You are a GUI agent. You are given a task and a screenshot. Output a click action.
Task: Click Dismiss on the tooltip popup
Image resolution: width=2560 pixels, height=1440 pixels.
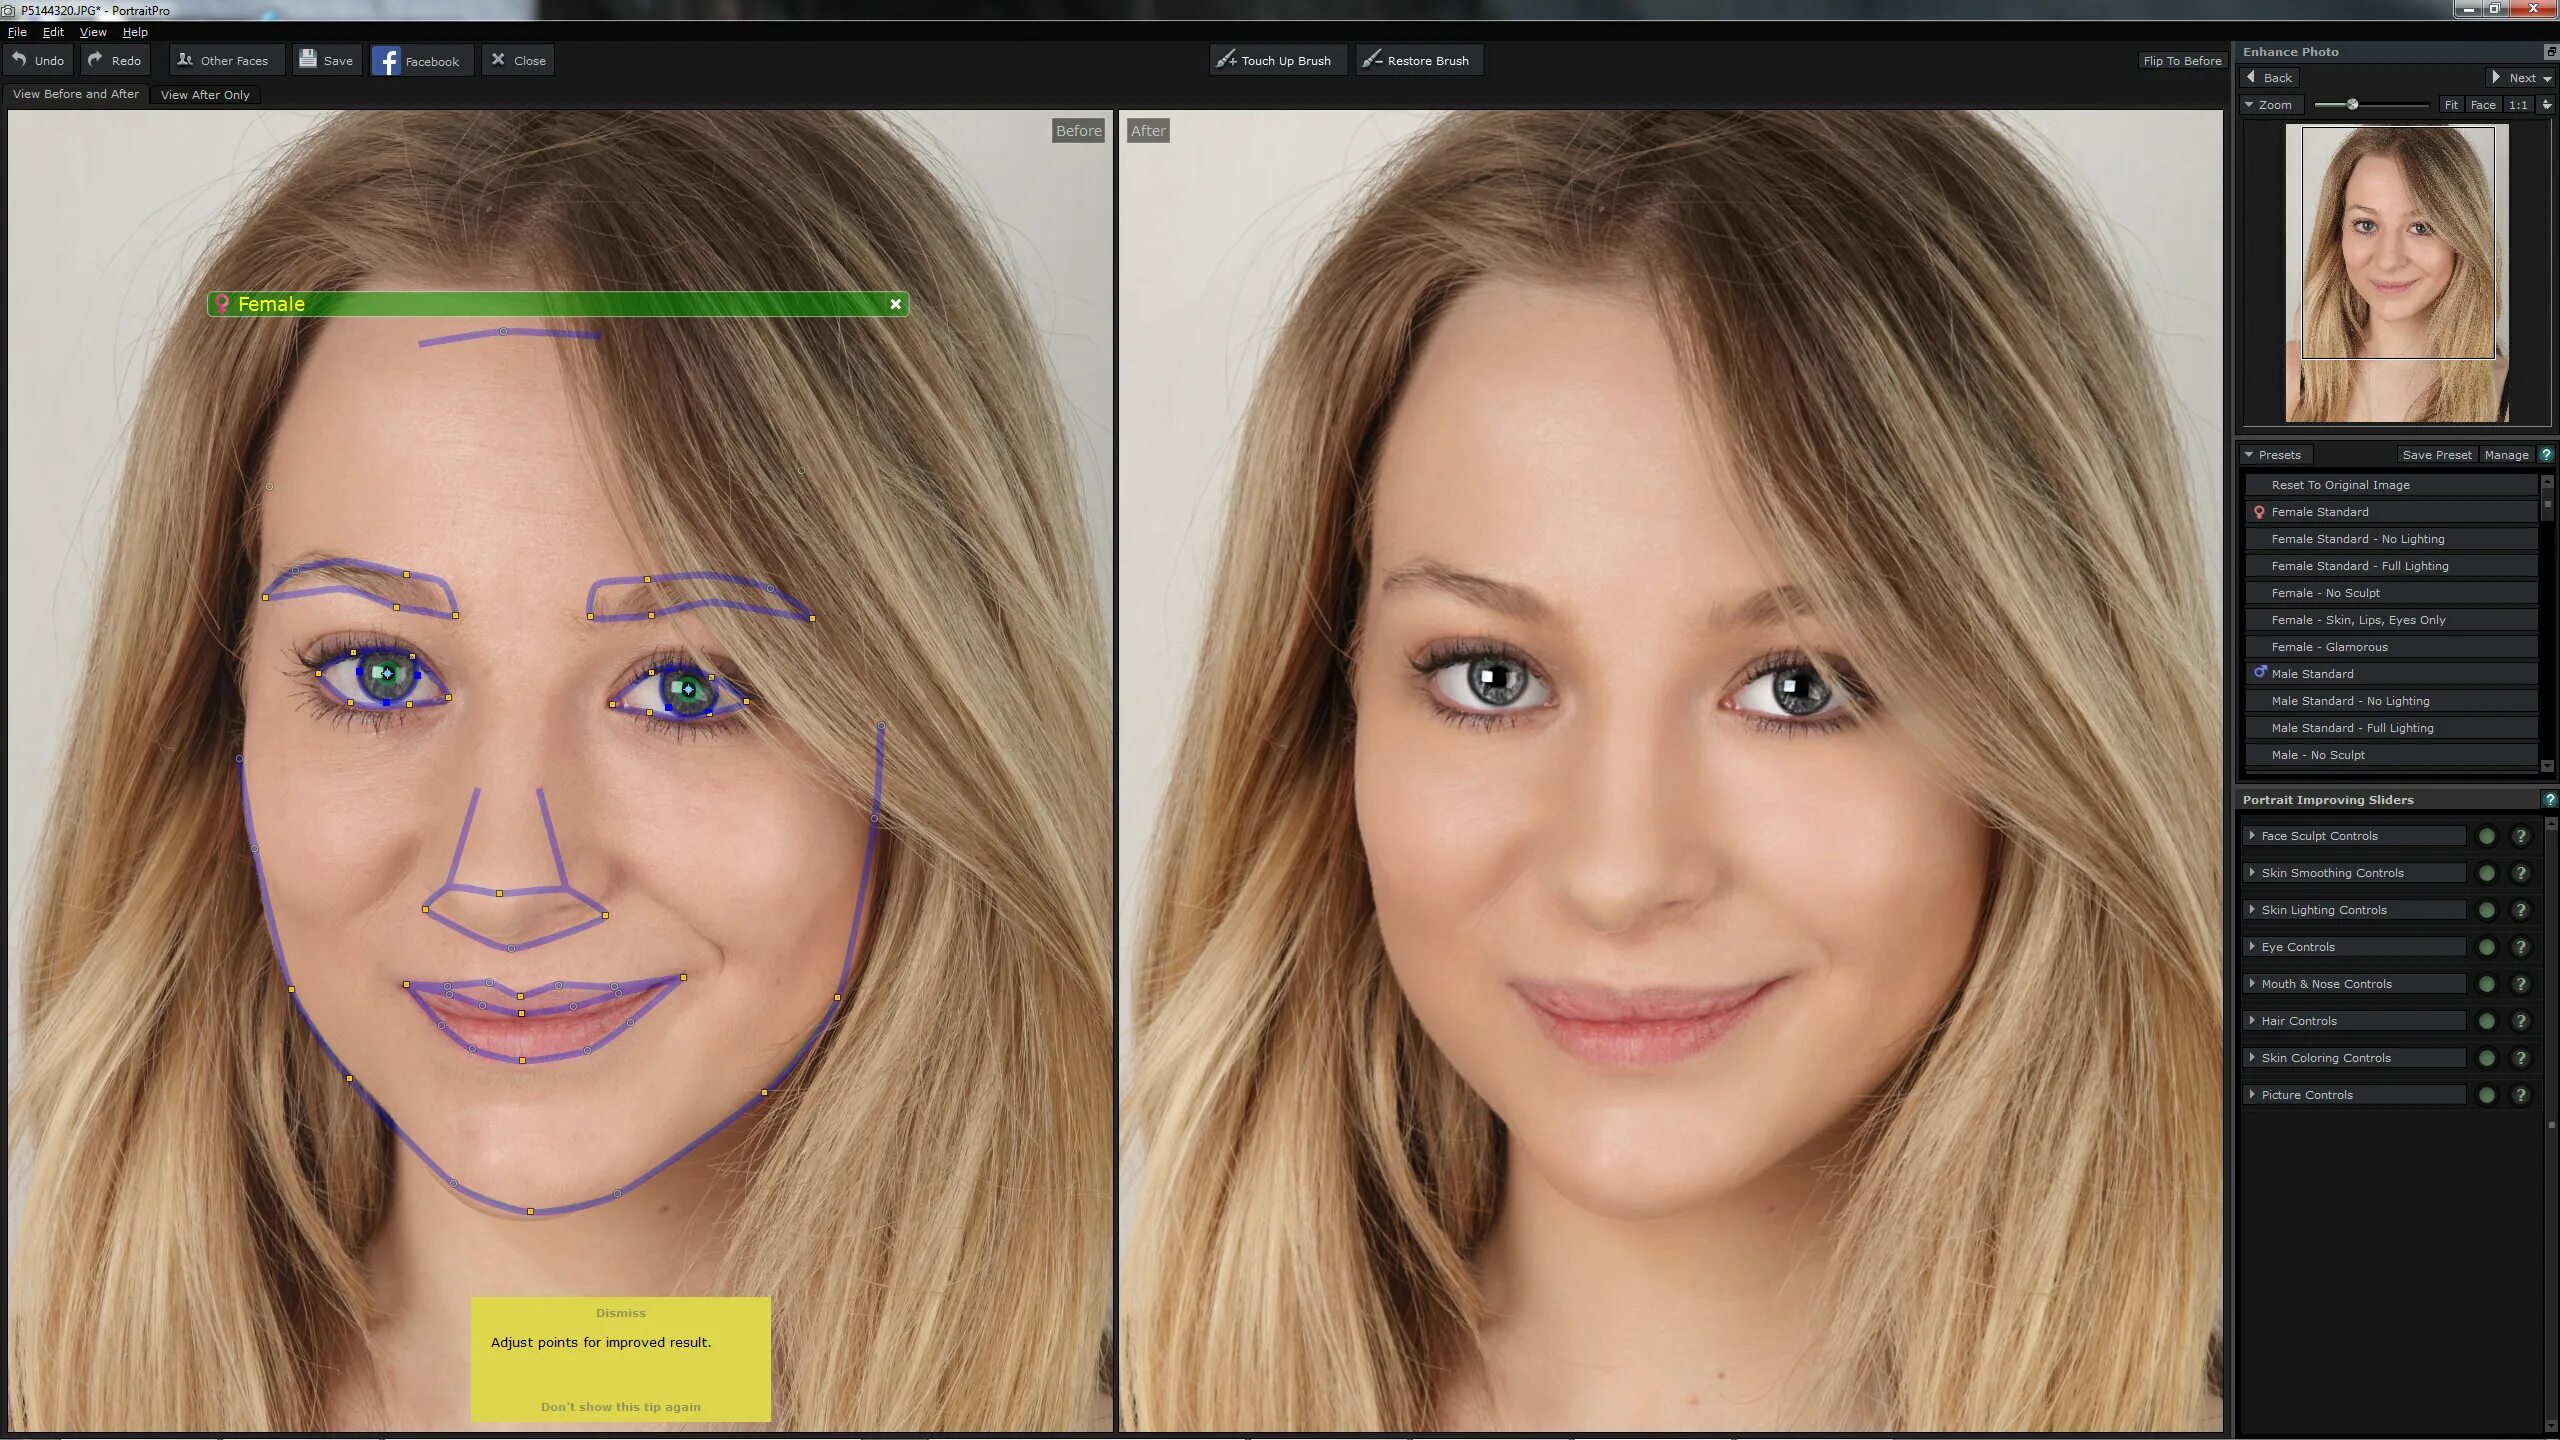(619, 1312)
